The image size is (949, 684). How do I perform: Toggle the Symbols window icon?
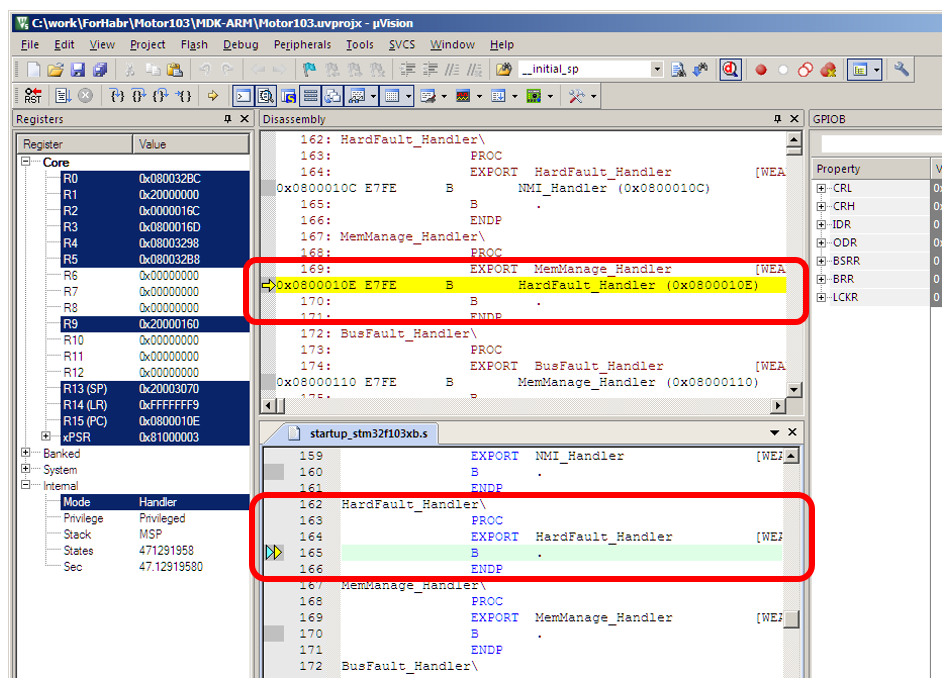[287, 96]
